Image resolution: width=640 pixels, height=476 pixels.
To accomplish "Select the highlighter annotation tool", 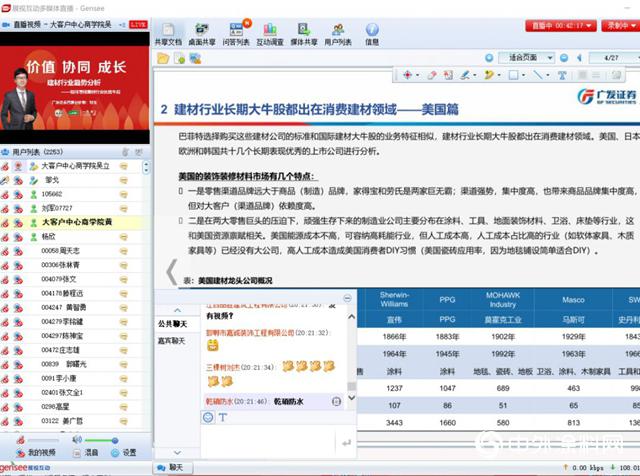I will [489, 75].
